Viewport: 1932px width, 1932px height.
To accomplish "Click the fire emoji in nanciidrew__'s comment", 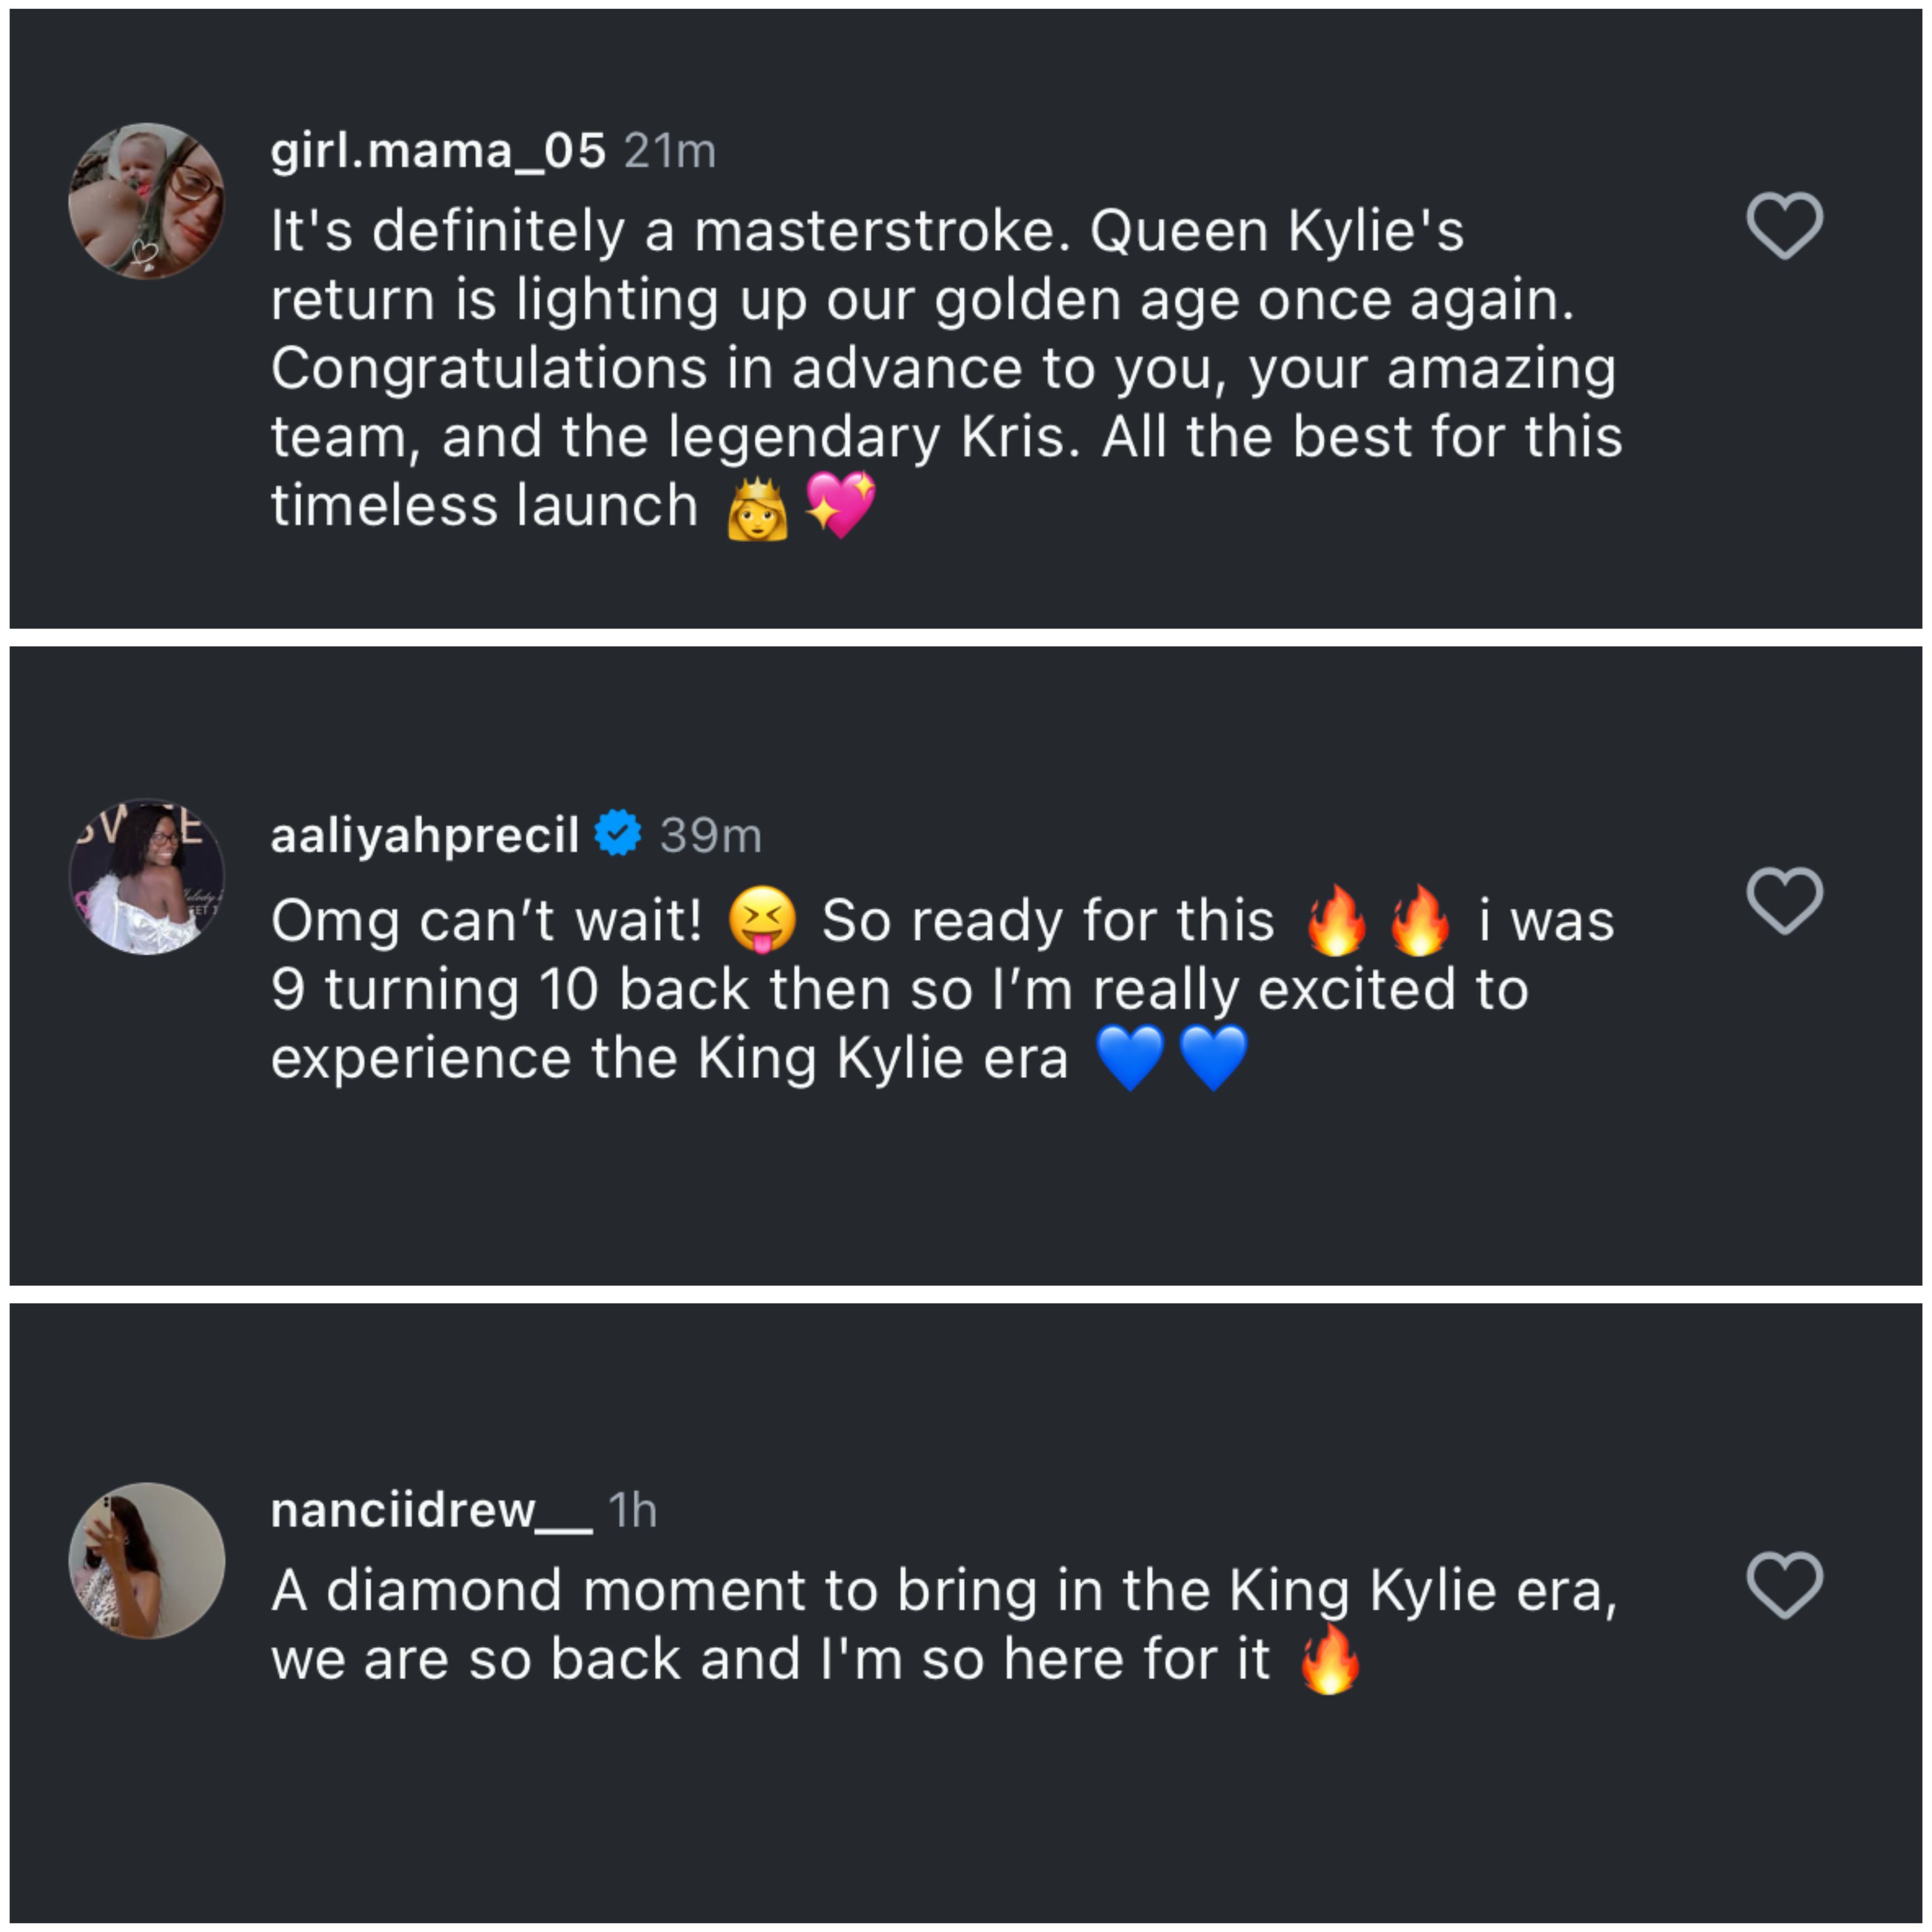I will coord(1329,1659).
